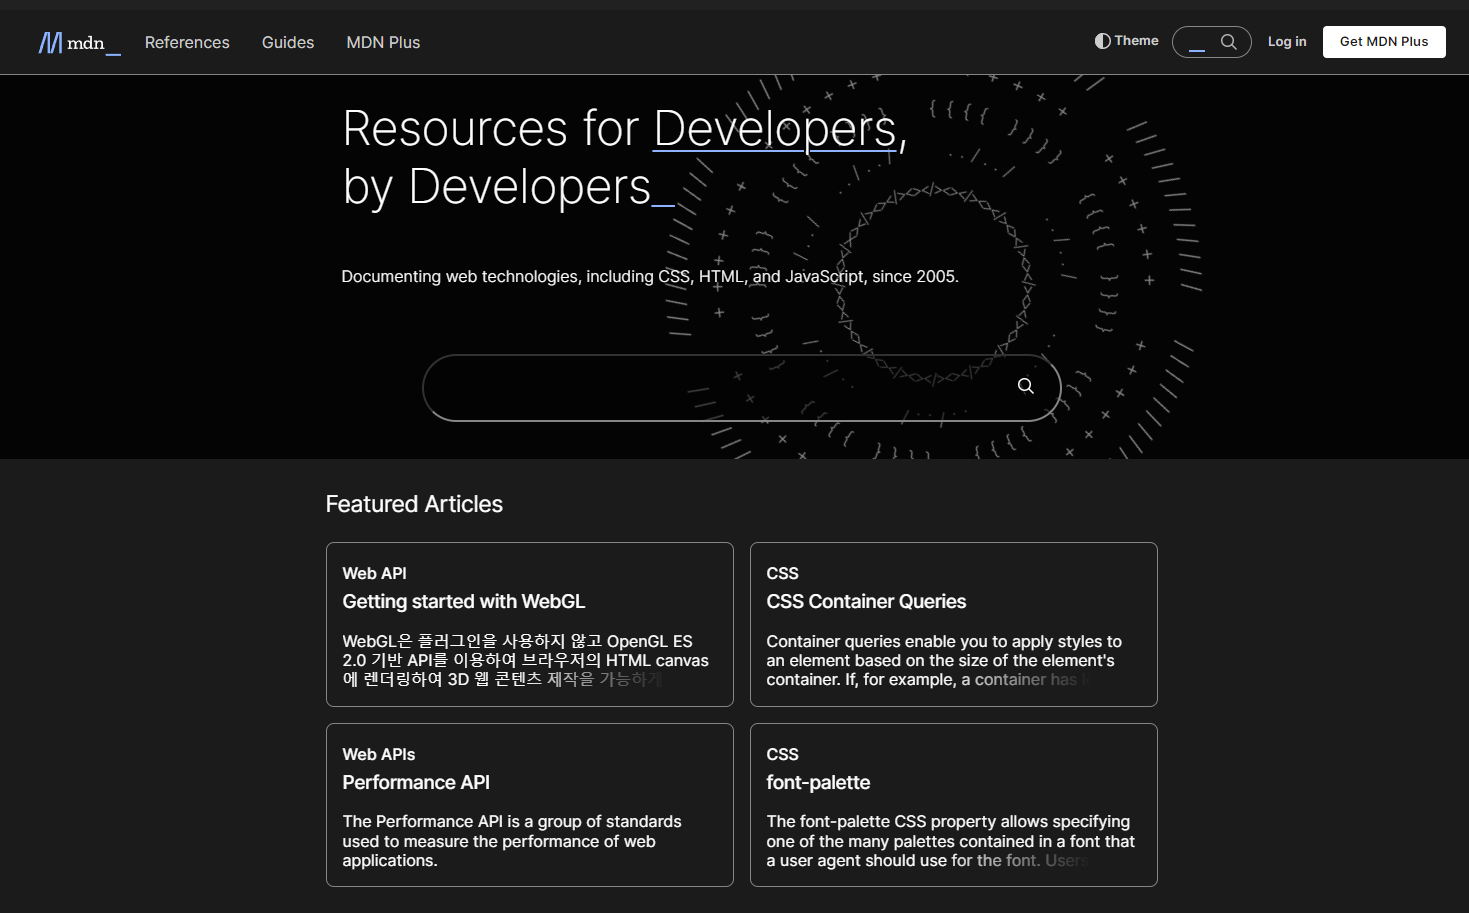1469x913 pixels.
Task: Open the Guides navigation menu
Action: click(x=287, y=42)
